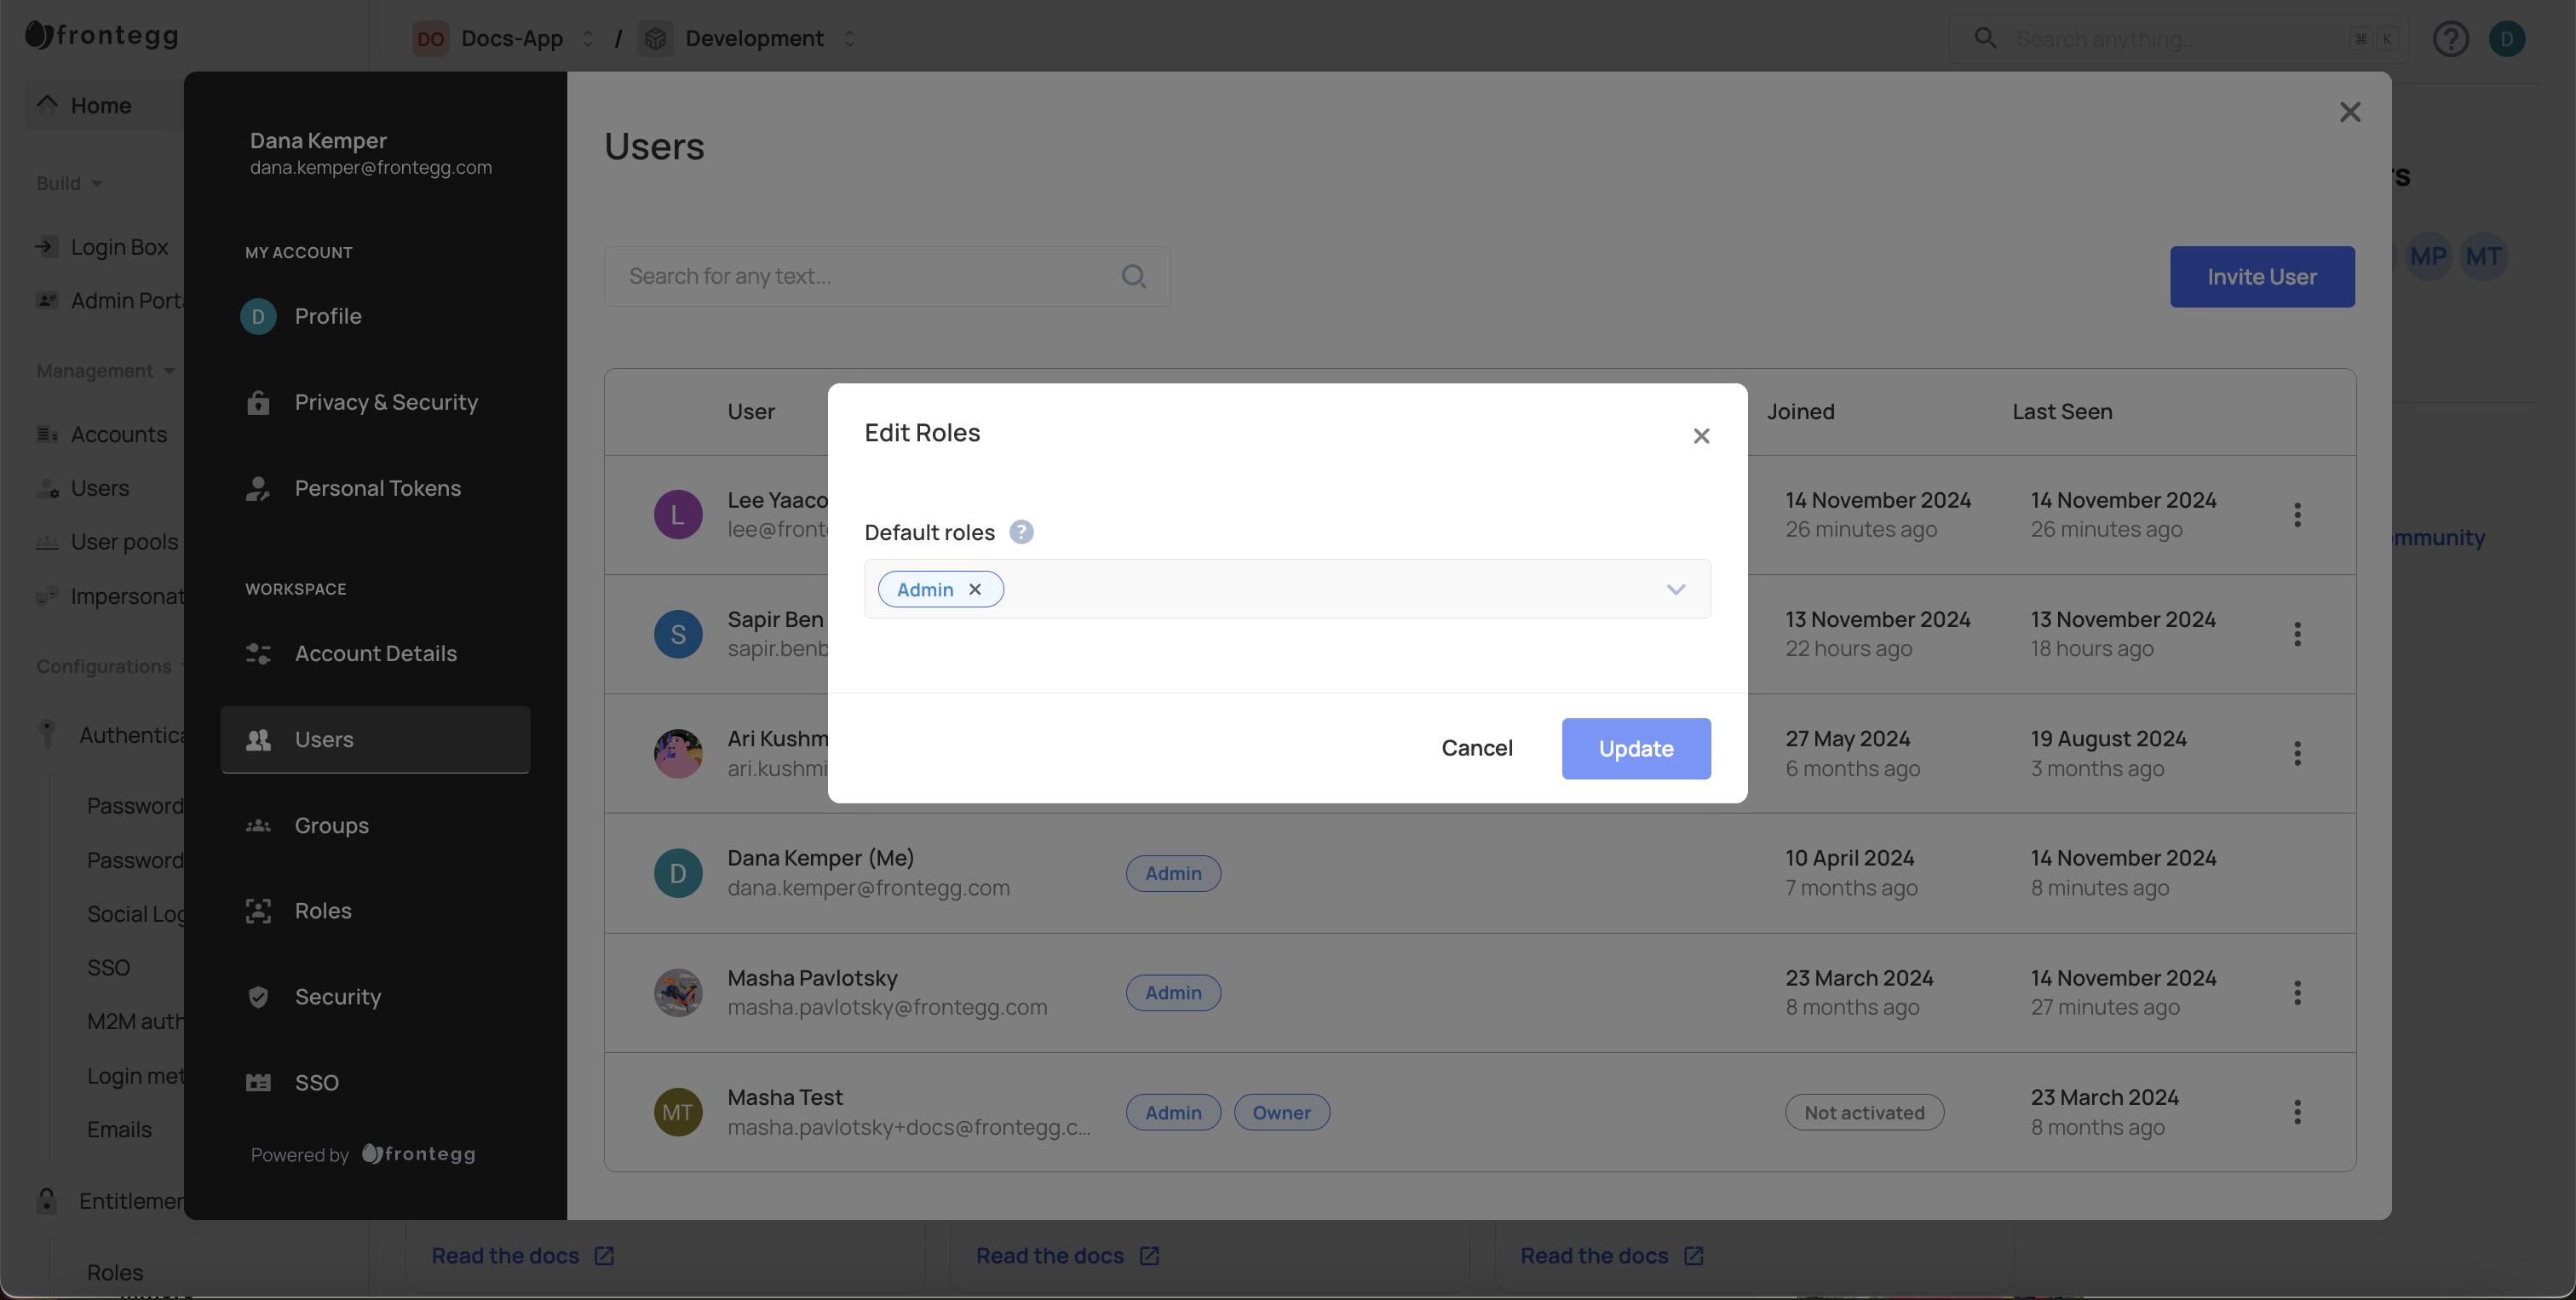Image resolution: width=2576 pixels, height=1300 pixels.
Task: Cancel the role edit
Action: tap(1476, 748)
